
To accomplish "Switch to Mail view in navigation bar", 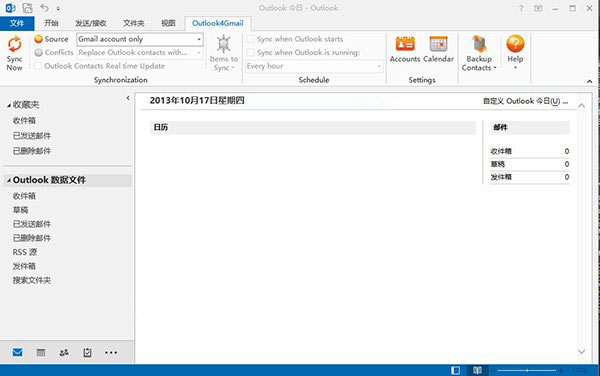I will [x=18, y=352].
